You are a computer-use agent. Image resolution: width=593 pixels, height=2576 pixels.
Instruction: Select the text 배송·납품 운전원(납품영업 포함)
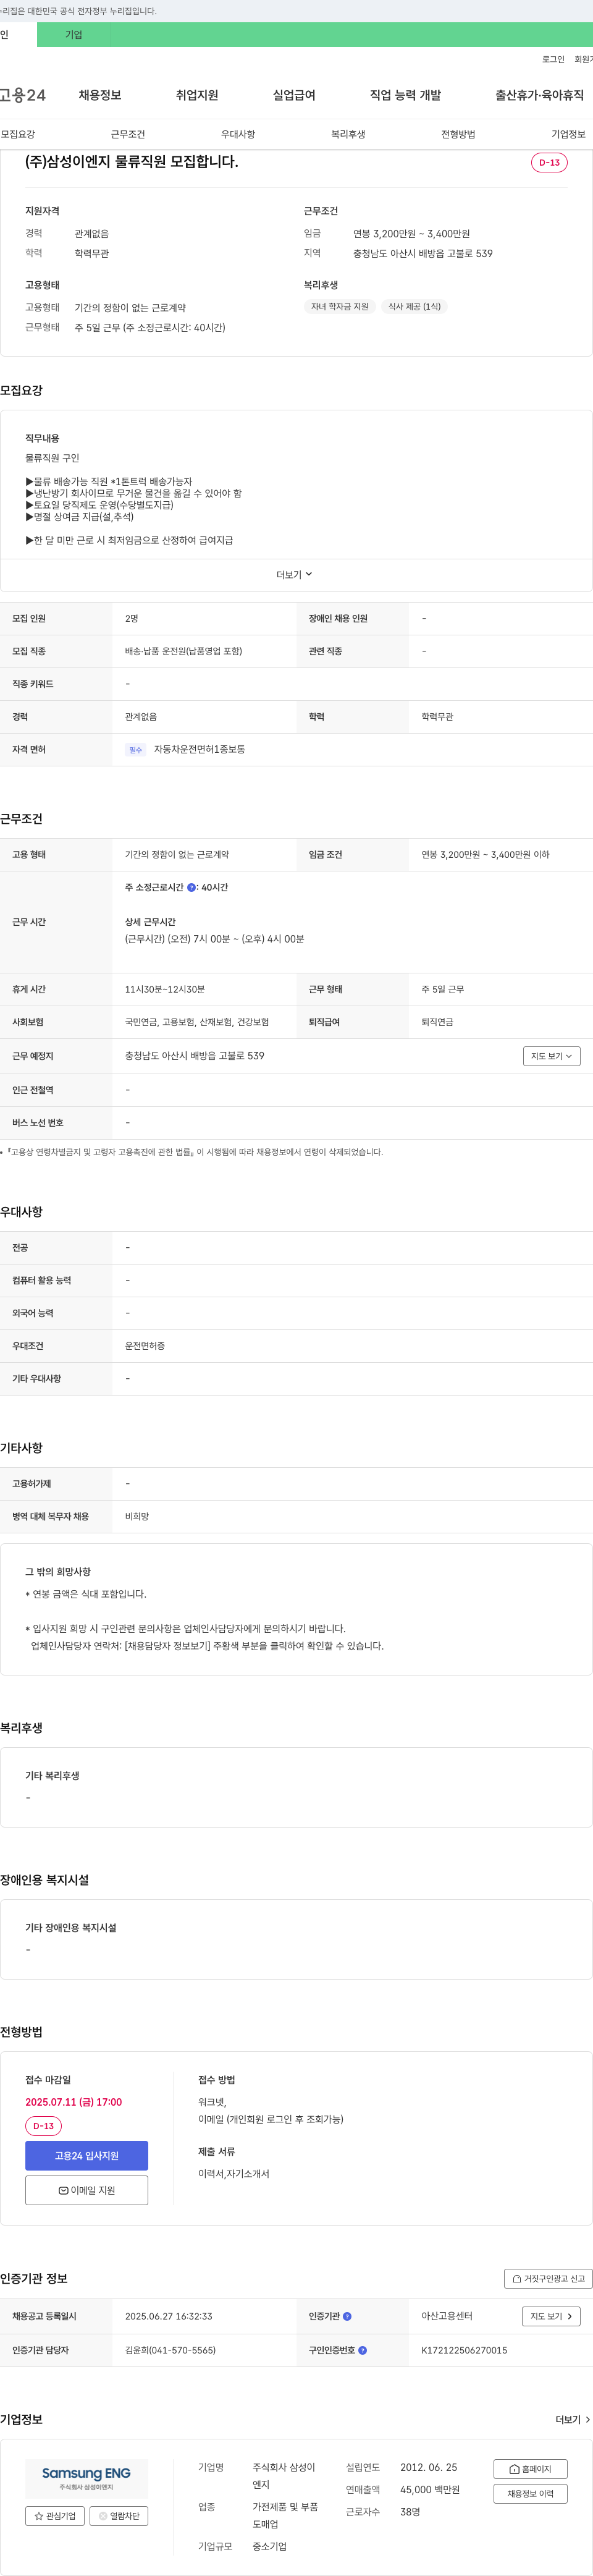[x=183, y=651]
